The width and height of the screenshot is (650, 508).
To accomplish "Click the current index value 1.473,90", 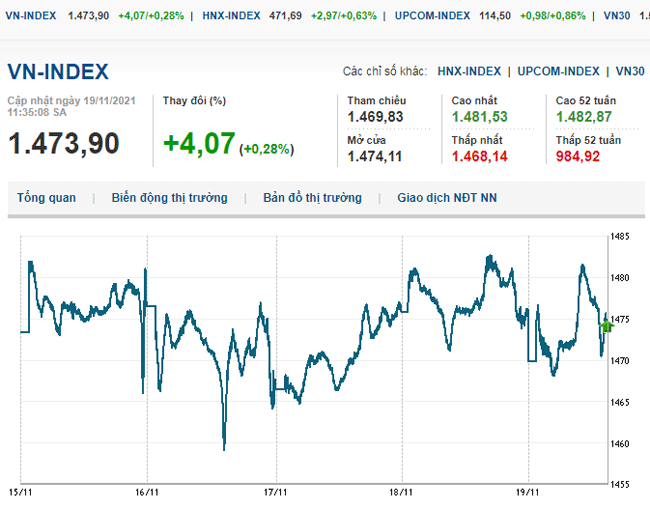I will point(64,143).
